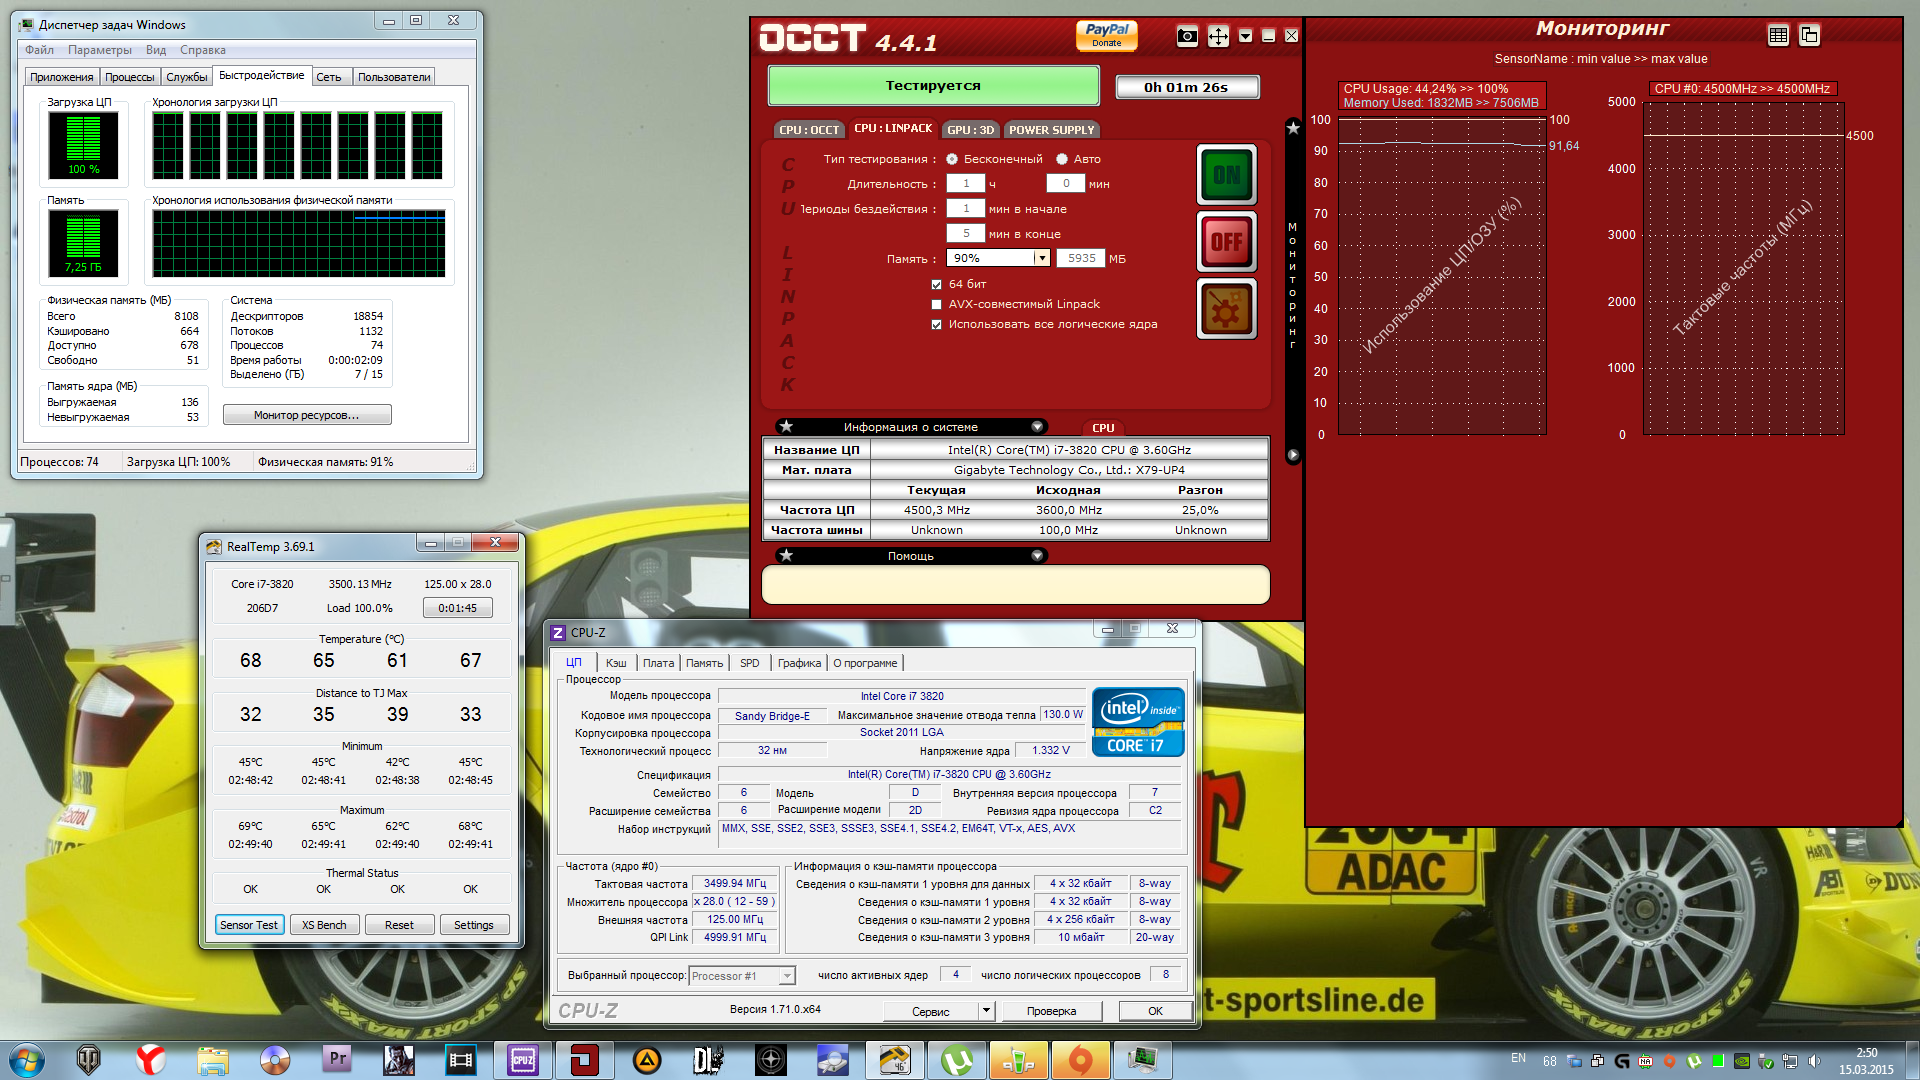1921x1081 pixels.
Task: Collapse the Информация о системе section
Action: point(1037,427)
